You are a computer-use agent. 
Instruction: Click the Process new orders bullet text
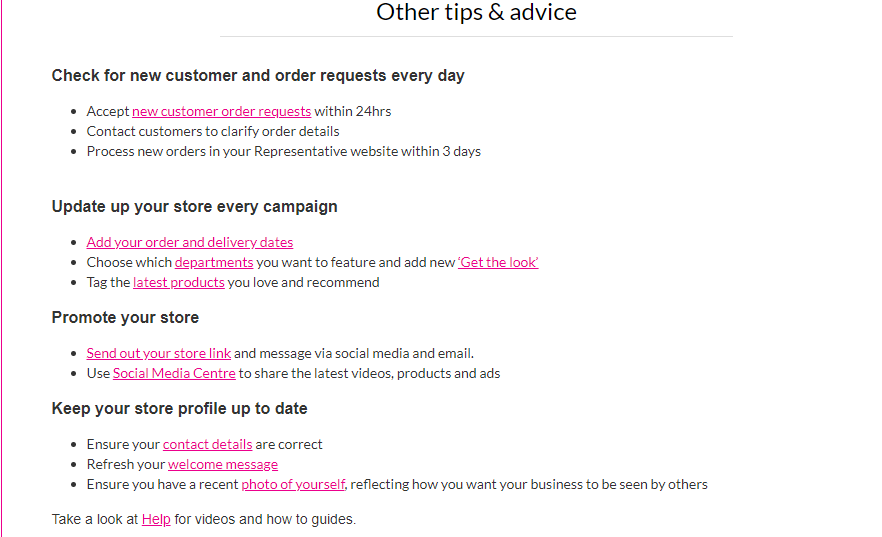coord(284,152)
